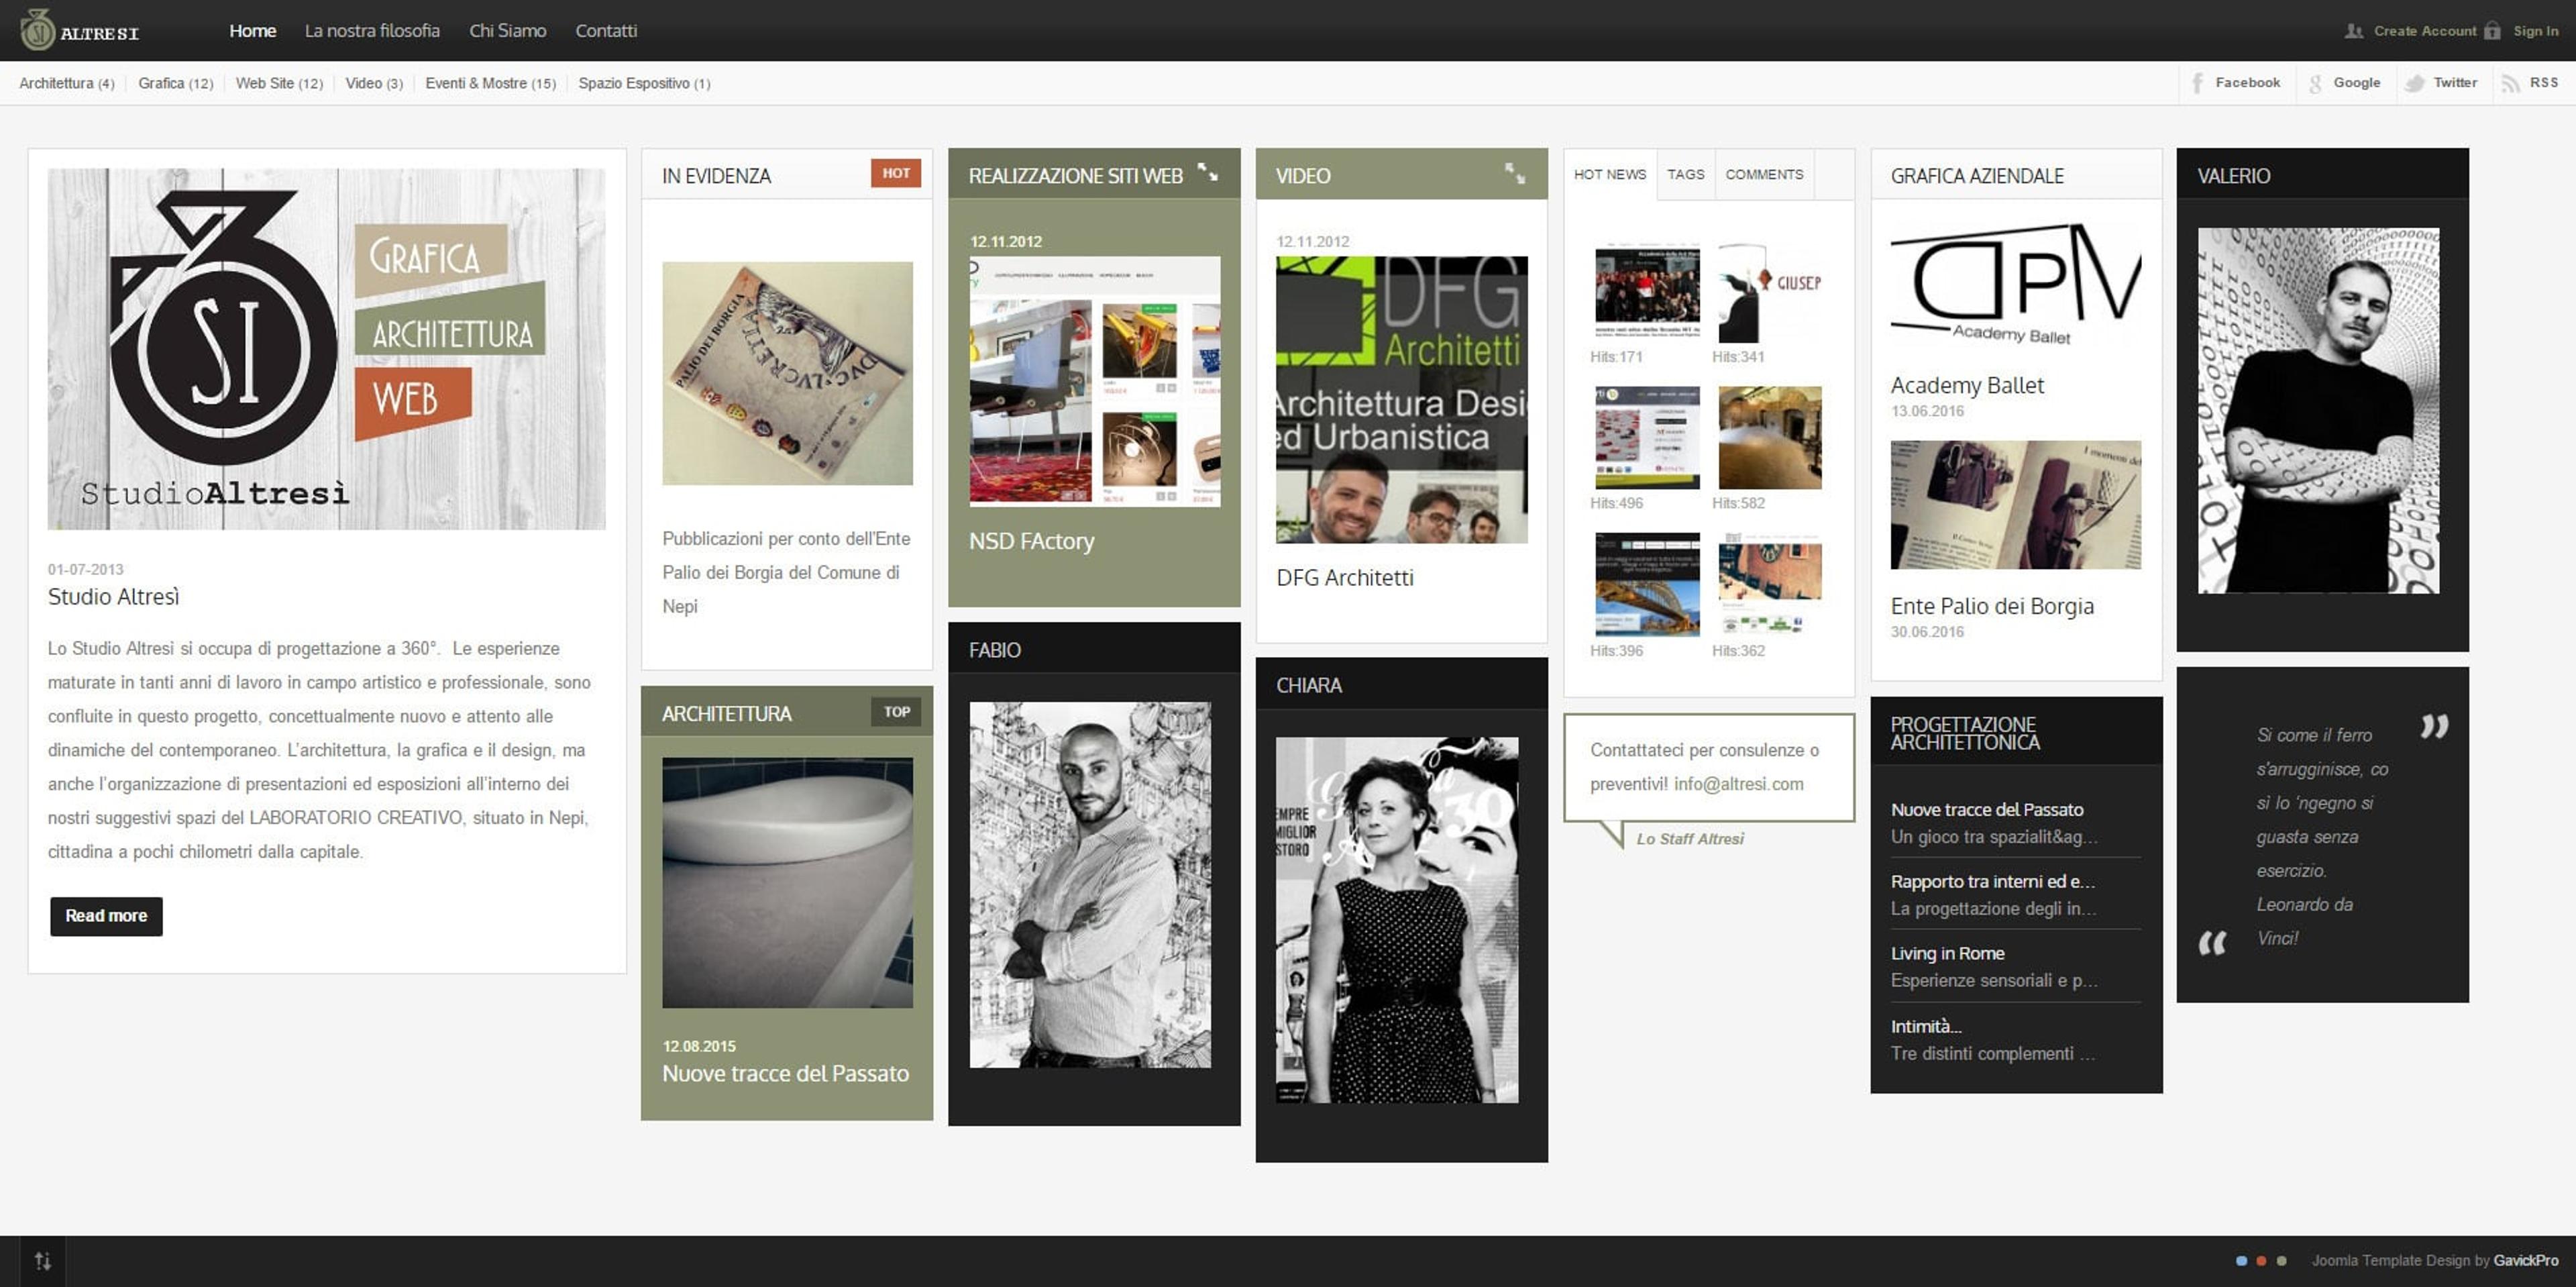Open Rapporto tra interni ed e... article
The height and width of the screenshot is (1287, 2576).
(1992, 881)
